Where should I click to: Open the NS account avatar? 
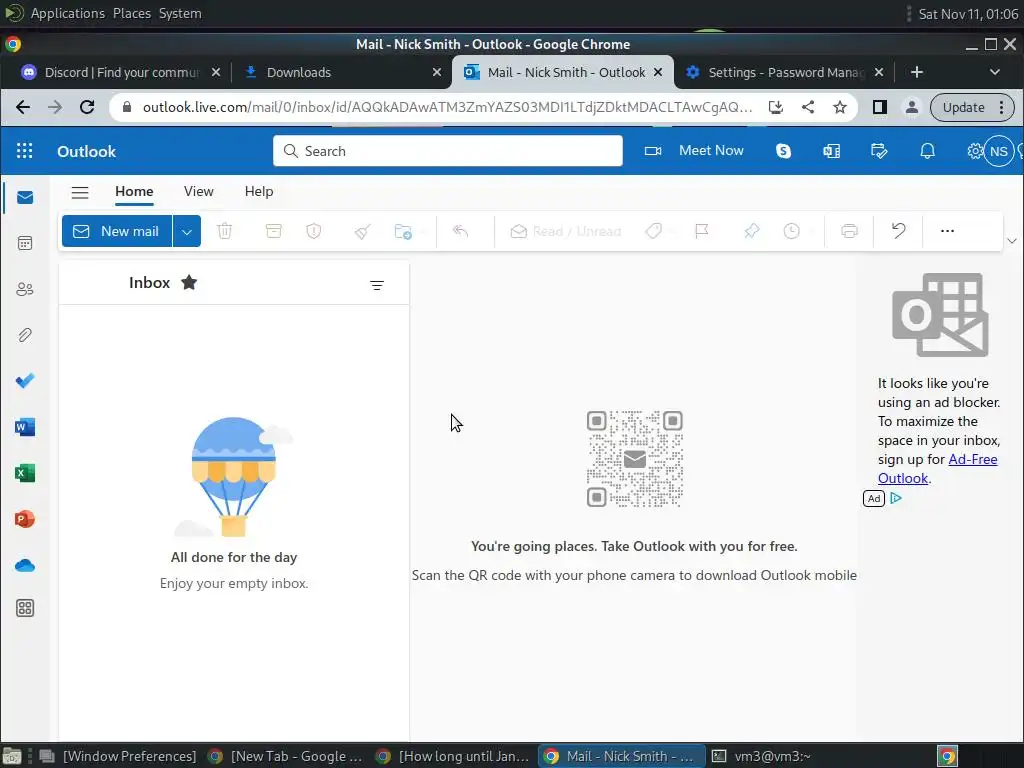point(999,152)
